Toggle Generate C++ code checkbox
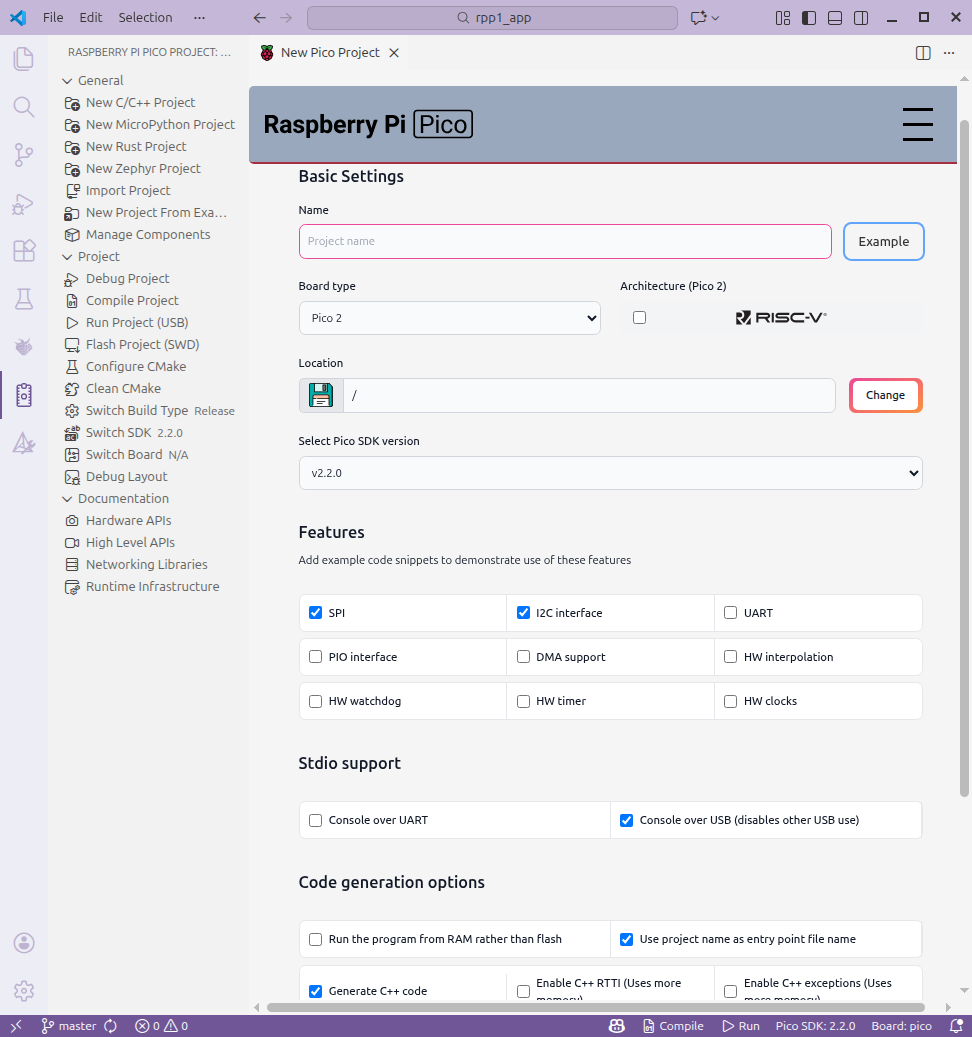Viewport: 972px width, 1037px height. pos(315,991)
